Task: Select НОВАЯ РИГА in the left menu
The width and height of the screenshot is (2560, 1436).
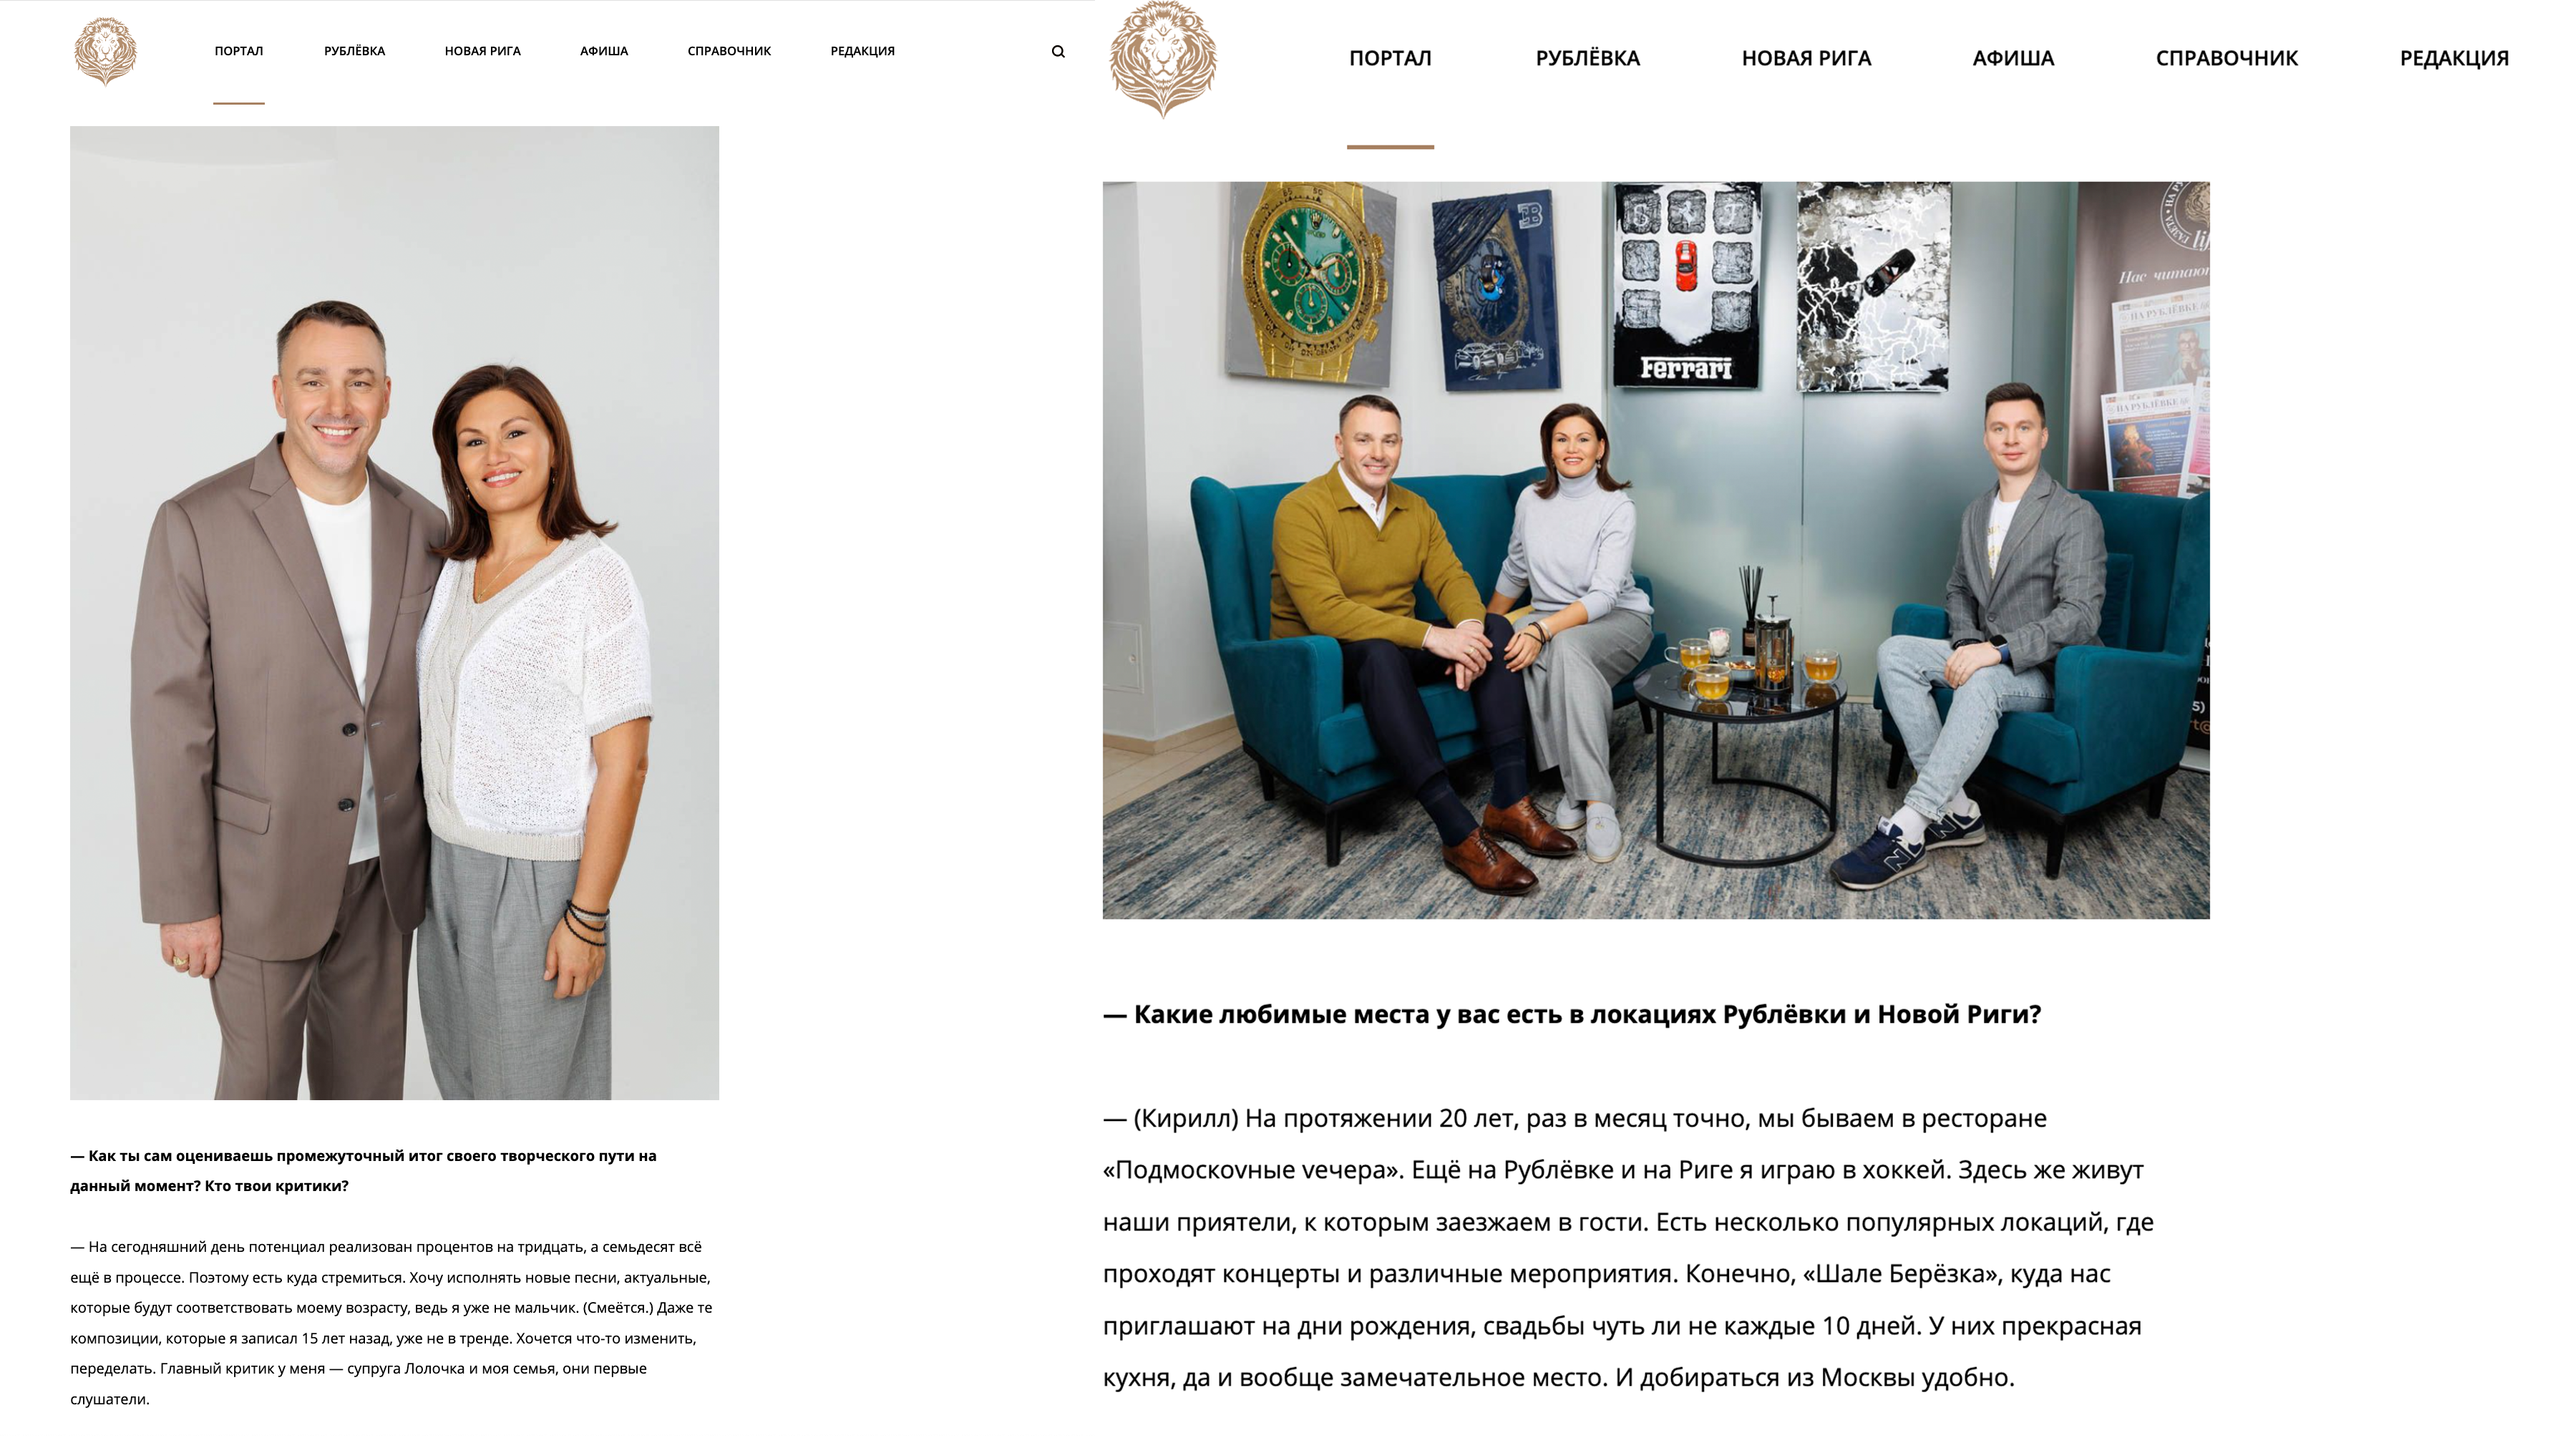Action: [483, 51]
